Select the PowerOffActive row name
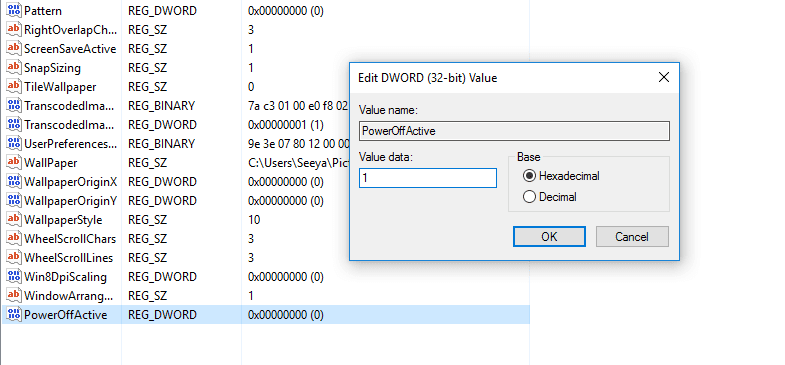Screen dimensions: 785x365 pos(66,315)
